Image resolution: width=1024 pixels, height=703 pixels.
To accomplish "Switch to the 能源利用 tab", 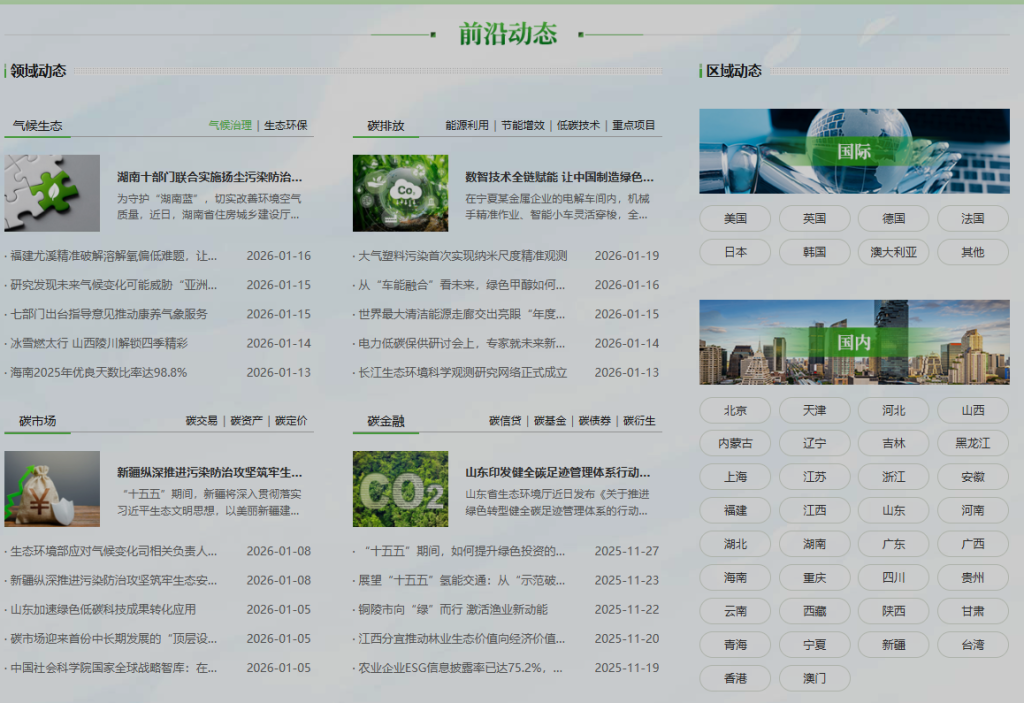I will click(x=467, y=124).
